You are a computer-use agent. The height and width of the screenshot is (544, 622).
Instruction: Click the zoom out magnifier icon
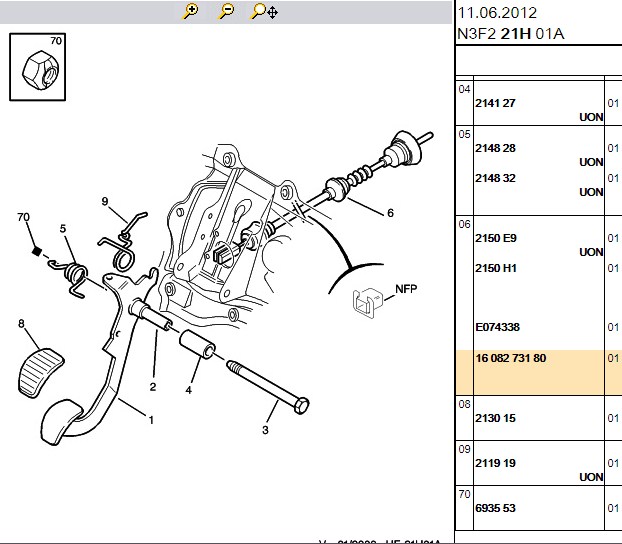226,11
